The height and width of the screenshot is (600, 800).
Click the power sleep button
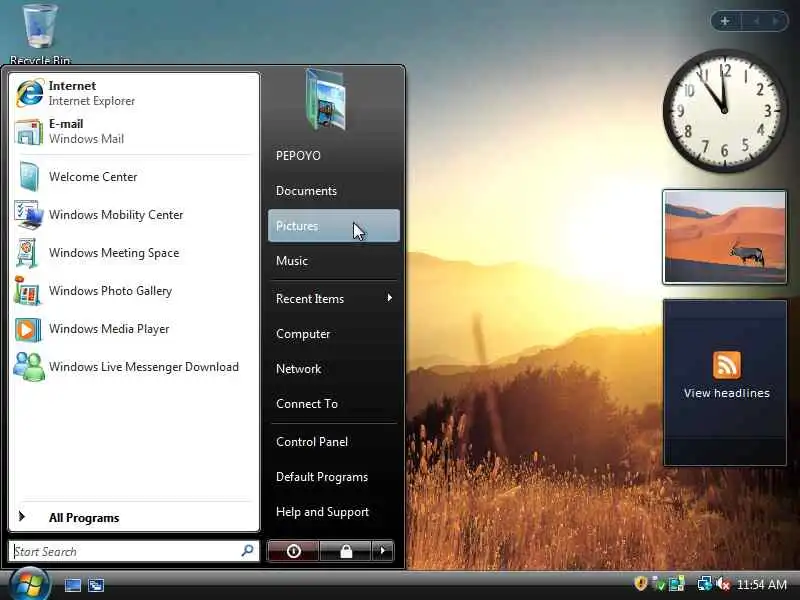[x=293, y=551]
